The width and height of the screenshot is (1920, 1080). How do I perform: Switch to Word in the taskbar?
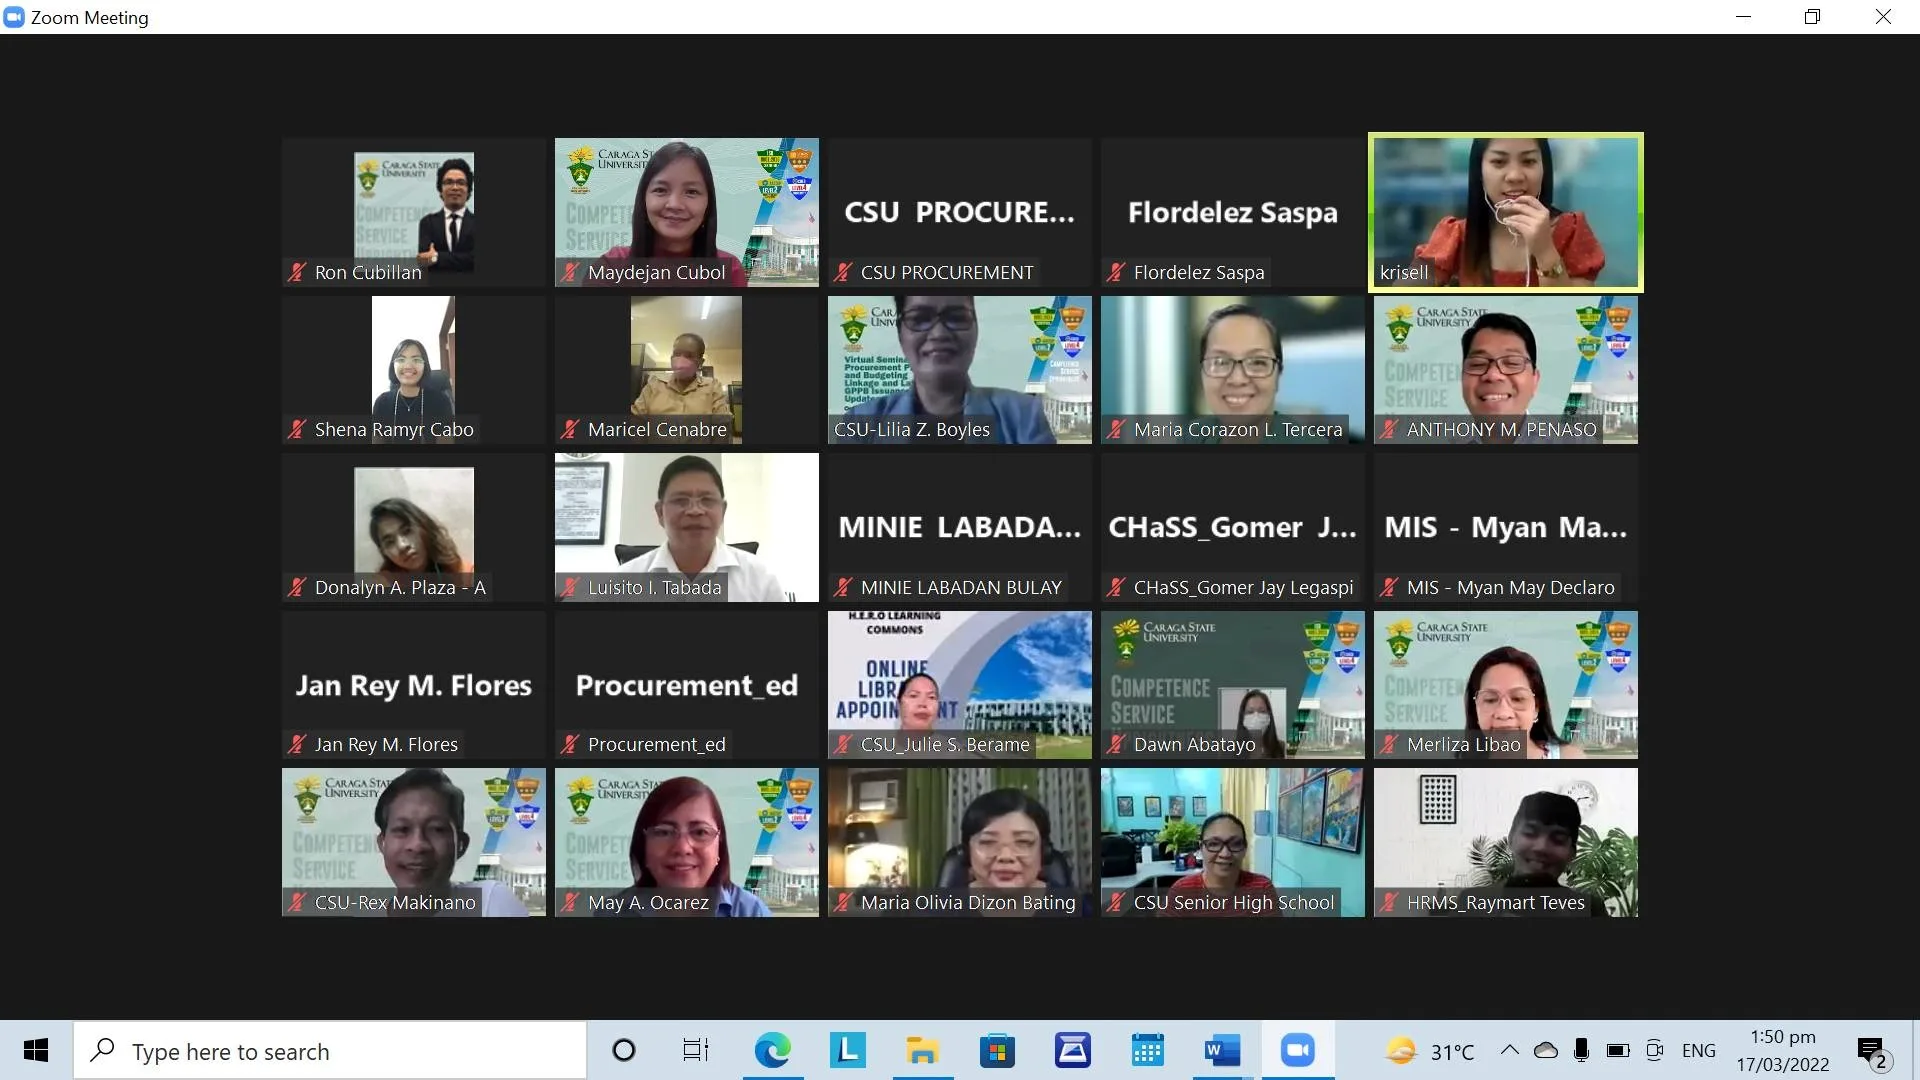pyautogui.click(x=1222, y=1051)
